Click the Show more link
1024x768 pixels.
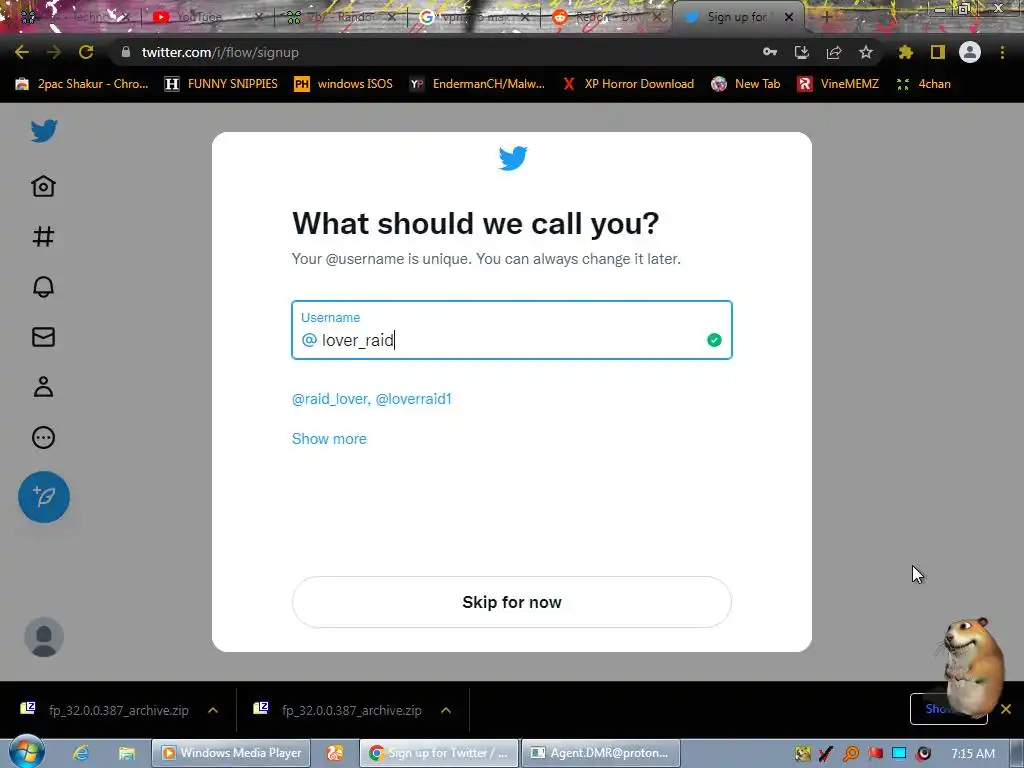pyautogui.click(x=329, y=439)
